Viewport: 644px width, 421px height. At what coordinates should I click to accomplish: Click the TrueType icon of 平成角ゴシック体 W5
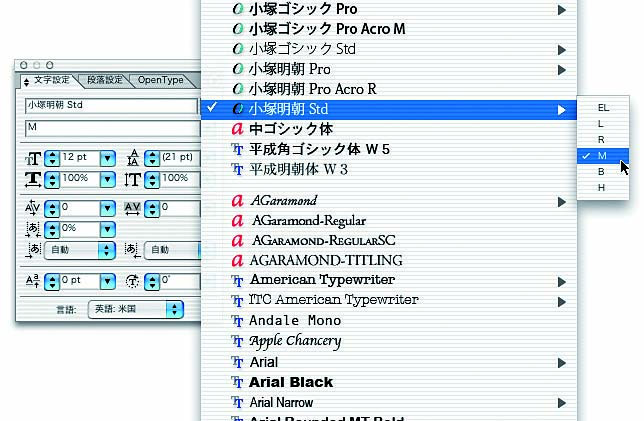[x=237, y=150]
